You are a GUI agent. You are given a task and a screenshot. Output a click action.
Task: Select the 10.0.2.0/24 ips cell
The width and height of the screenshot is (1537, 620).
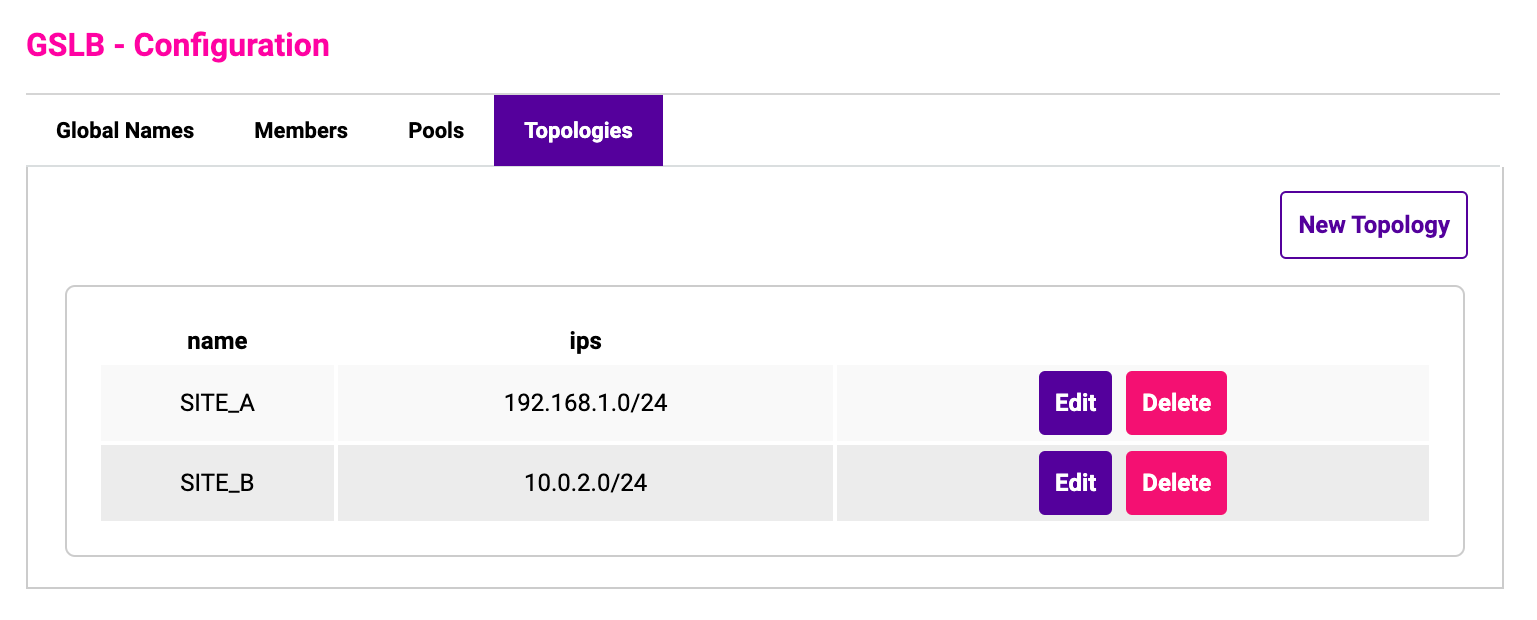click(x=586, y=483)
